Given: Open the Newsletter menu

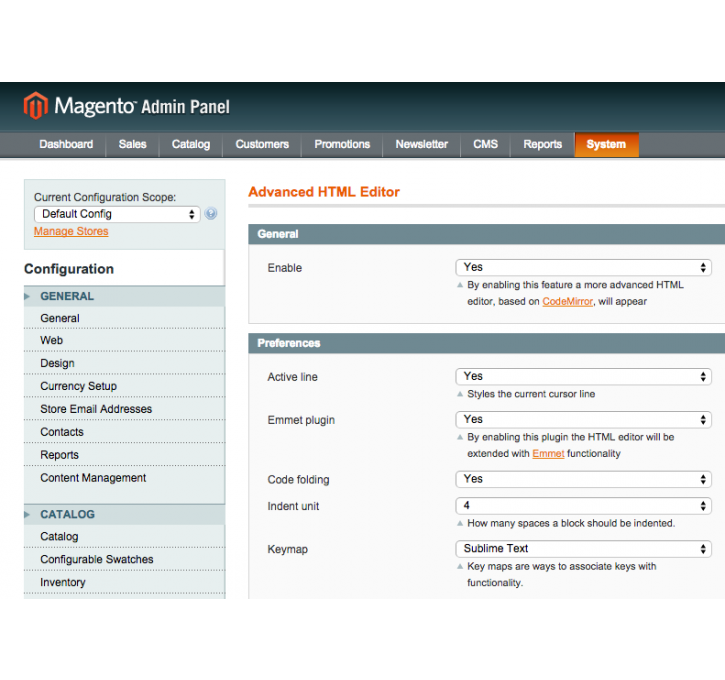Looking at the screenshot, I should [x=422, y=144].
